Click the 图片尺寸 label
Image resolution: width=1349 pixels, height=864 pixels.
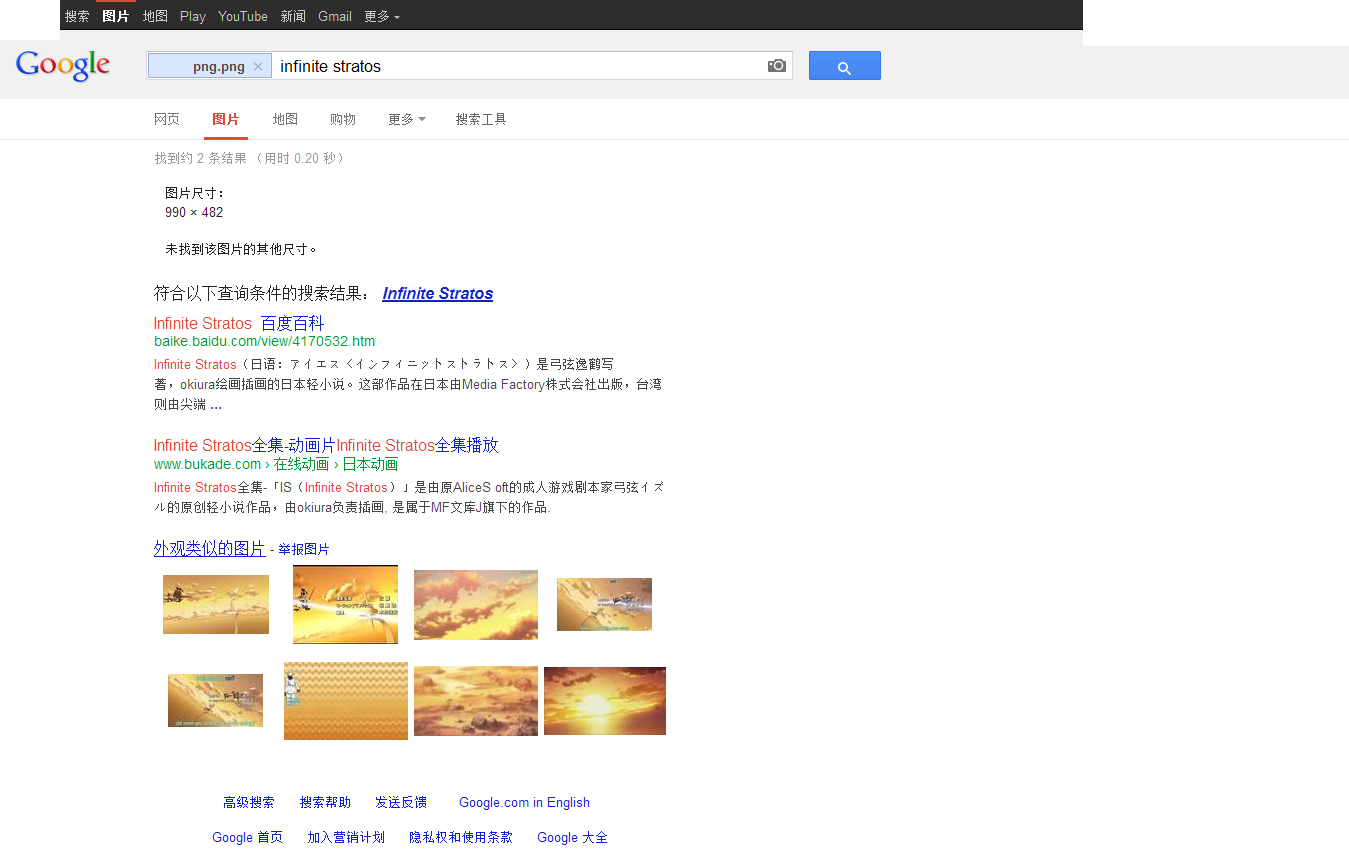tap(195, 193)
